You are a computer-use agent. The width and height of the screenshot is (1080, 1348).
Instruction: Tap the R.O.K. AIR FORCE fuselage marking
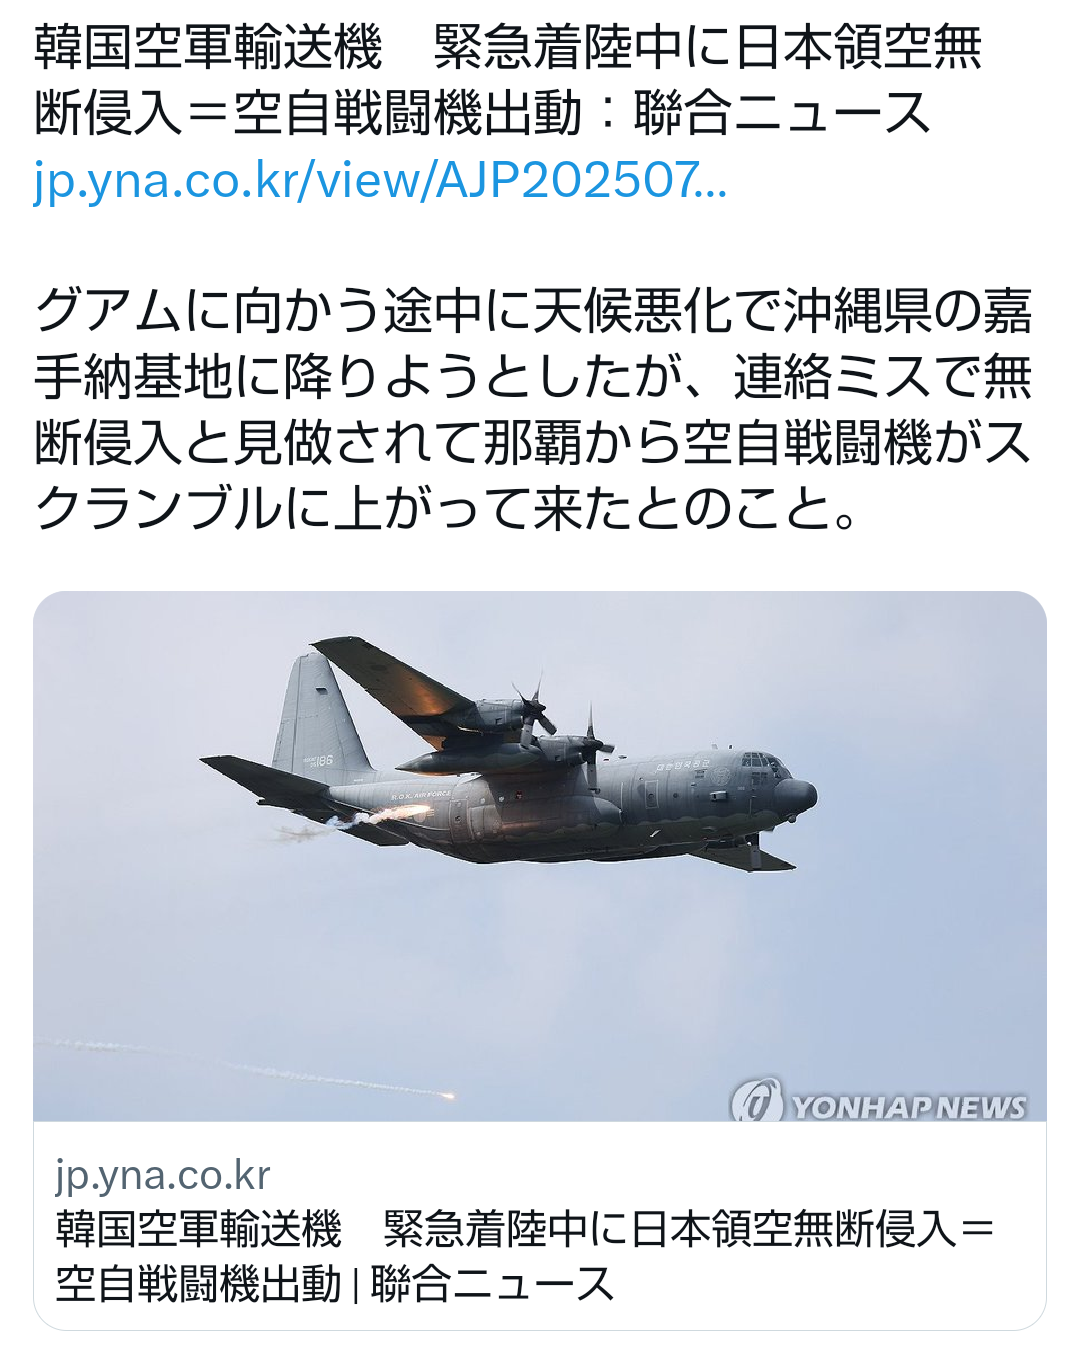pyautogui.click(x=420, y=795)
